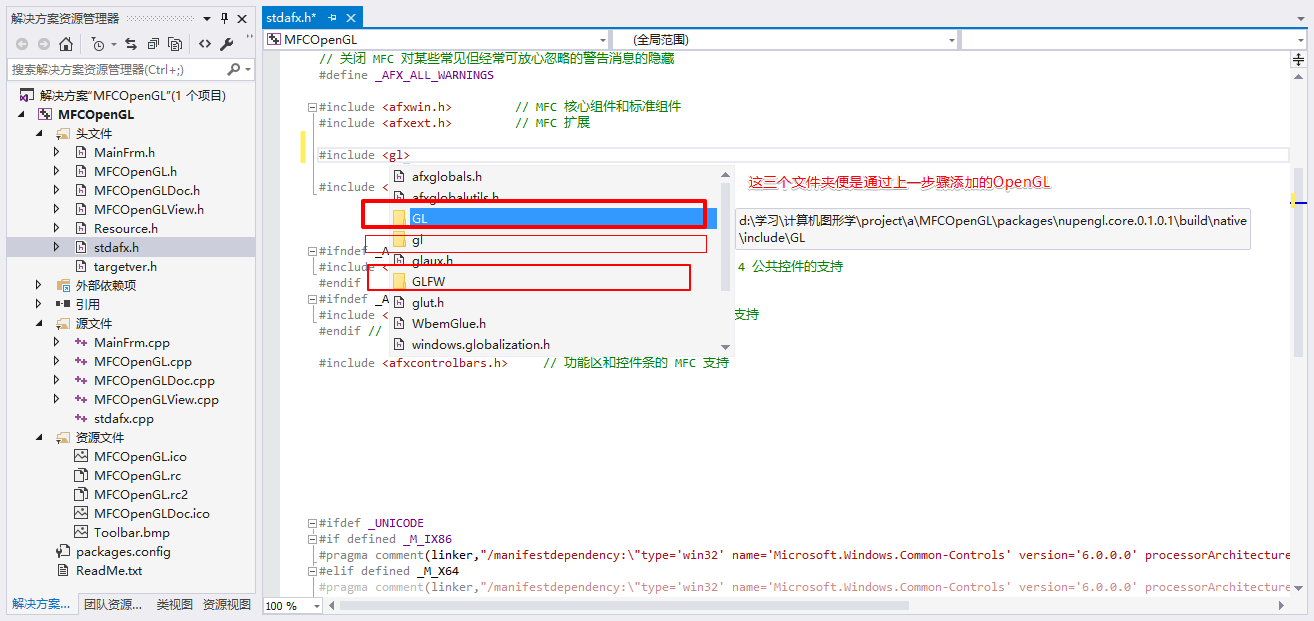
Task: Click the Pending Changes Filter clock icon
Action: click(99, 44)
